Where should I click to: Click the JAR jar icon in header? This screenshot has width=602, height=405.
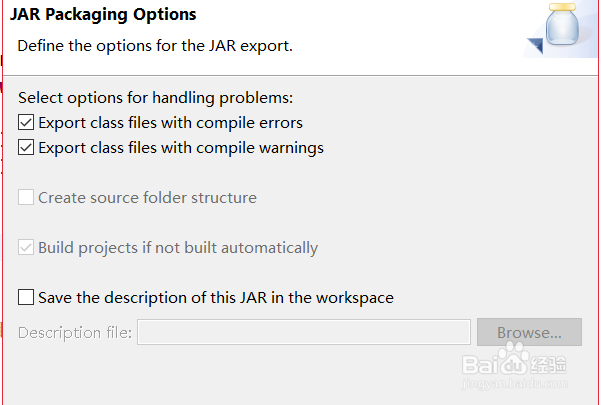pos(562,24)
